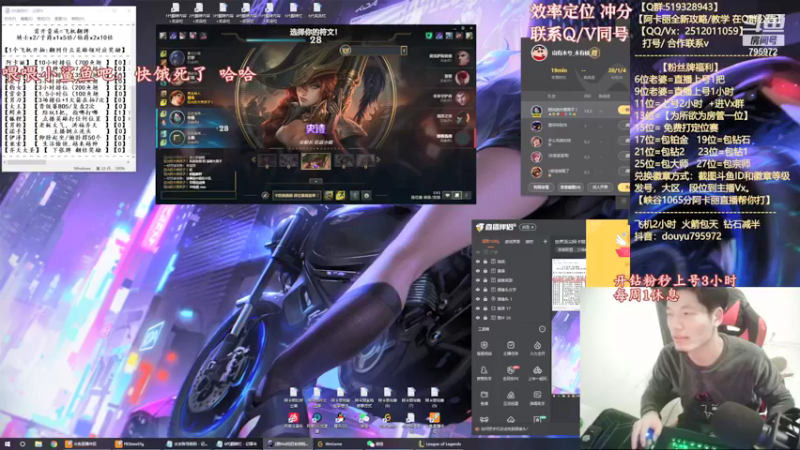Open the WeChat desktop shortcut icon
Image resolution: width=800 pixels, height=450 pixels.
(x=364, y=420)
